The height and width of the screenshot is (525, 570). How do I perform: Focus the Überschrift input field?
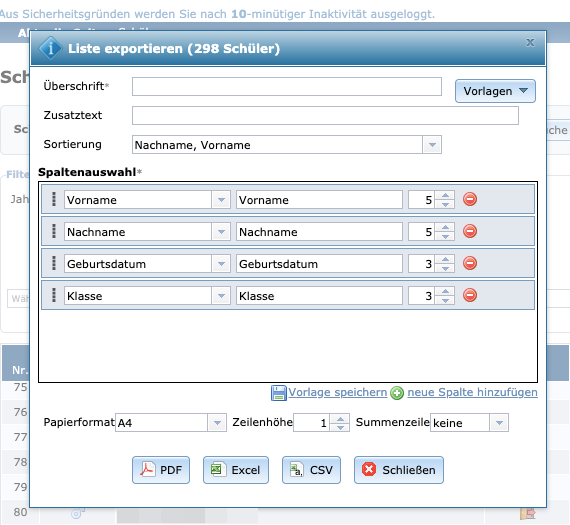point(287,87)
